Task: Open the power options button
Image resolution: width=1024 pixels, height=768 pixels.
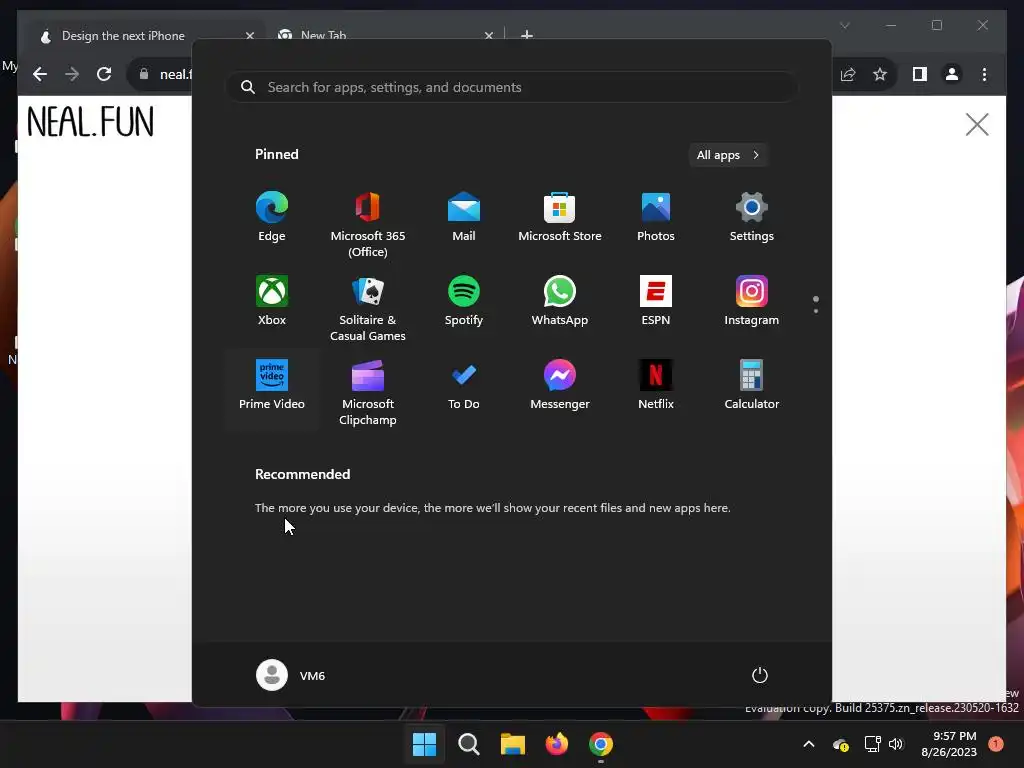Action: pyautogui.click(x=760, y=675)
